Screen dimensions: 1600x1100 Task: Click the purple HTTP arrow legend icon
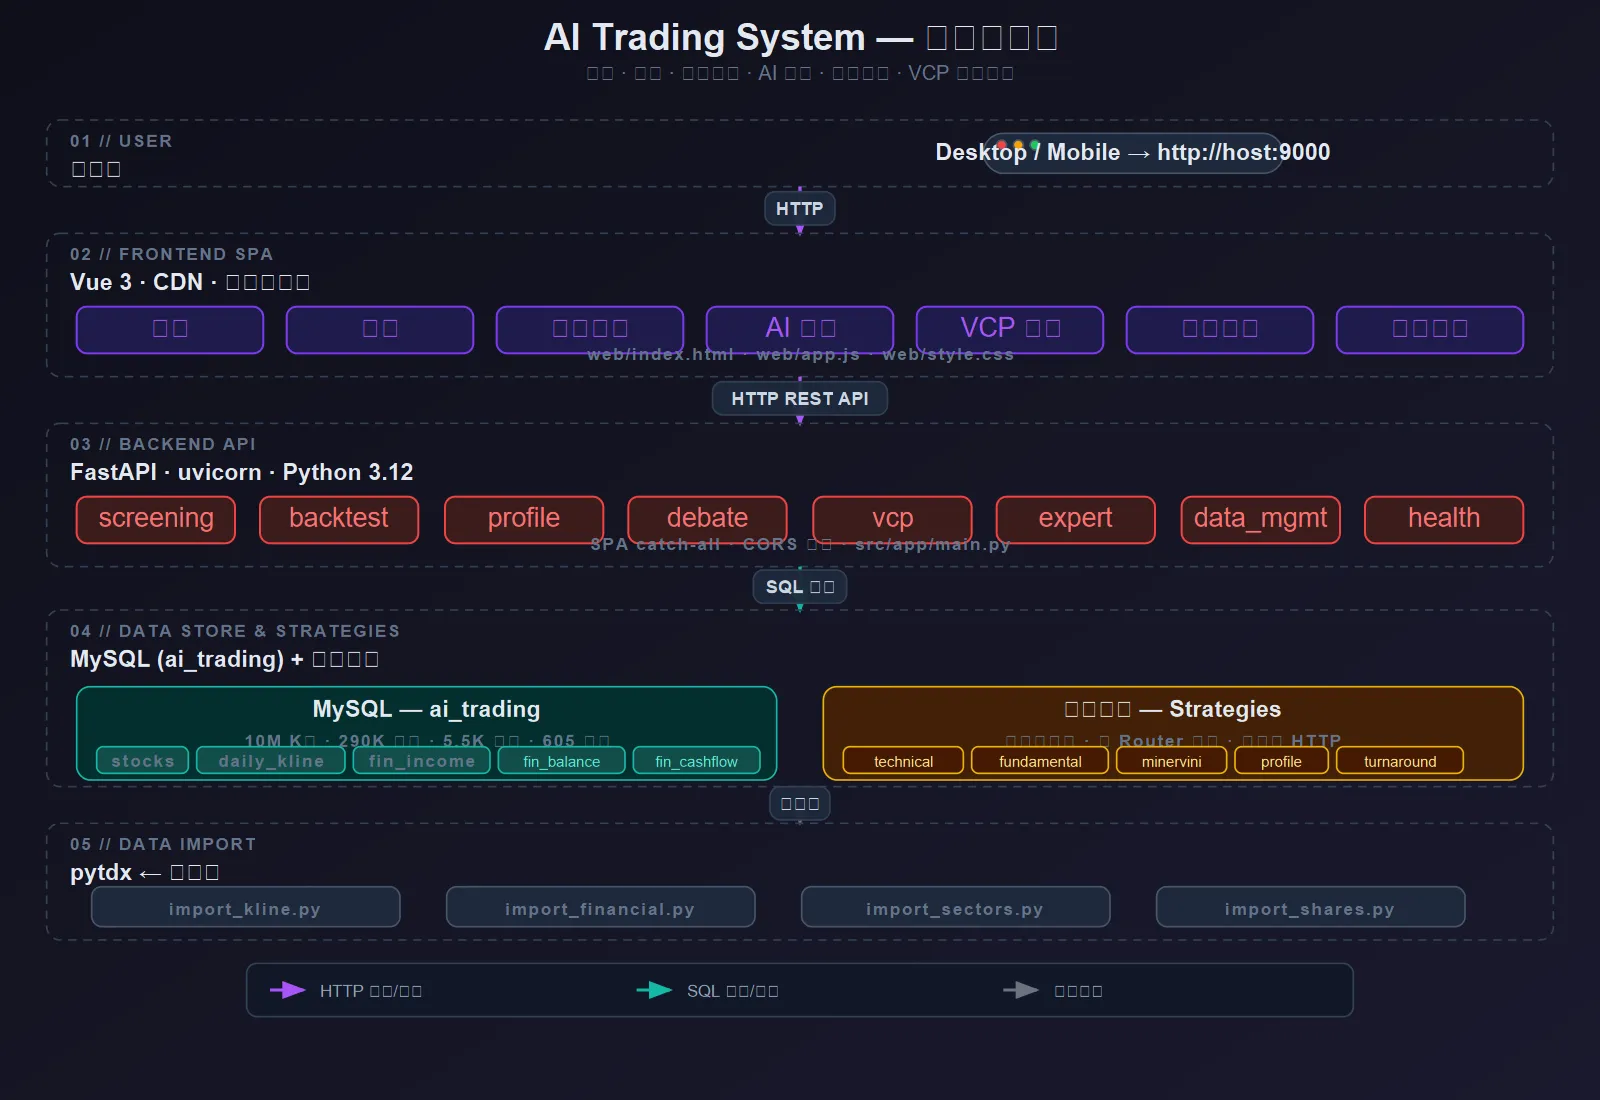pyautogui.click(x=288, y=990)
